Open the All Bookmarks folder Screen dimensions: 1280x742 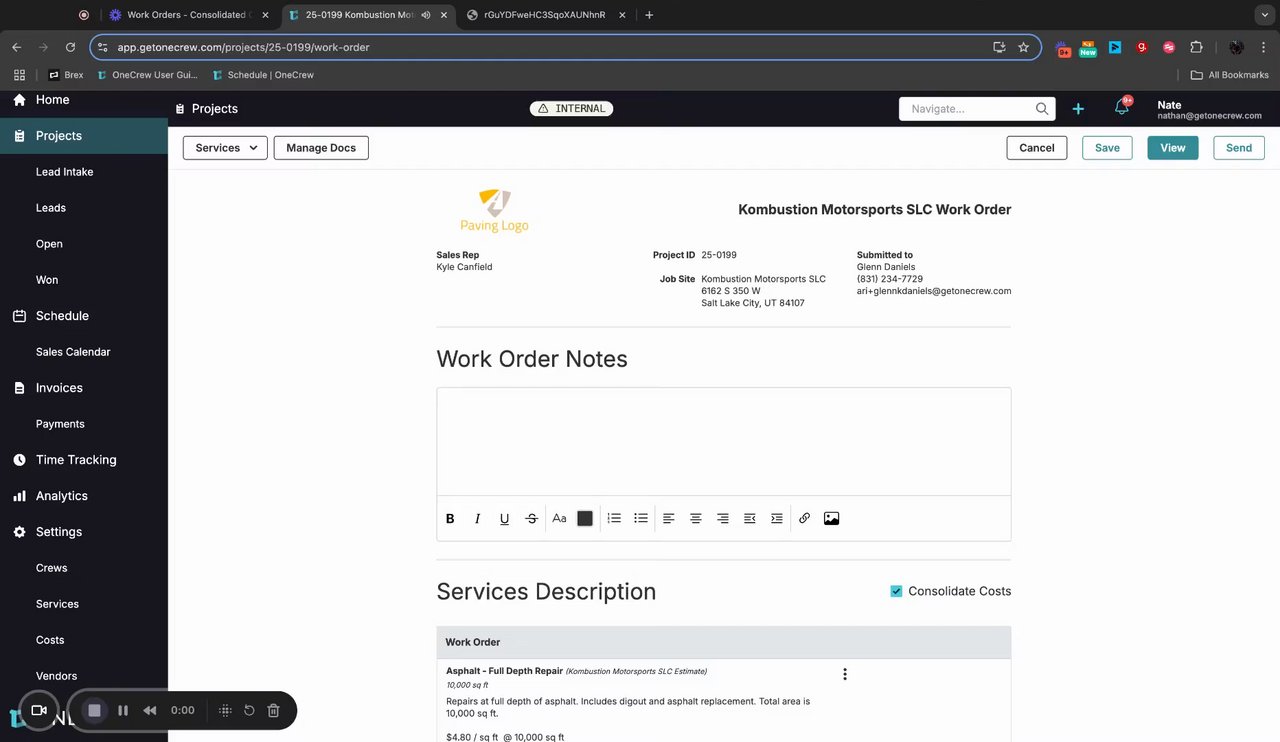click(x=1229, y=75)
